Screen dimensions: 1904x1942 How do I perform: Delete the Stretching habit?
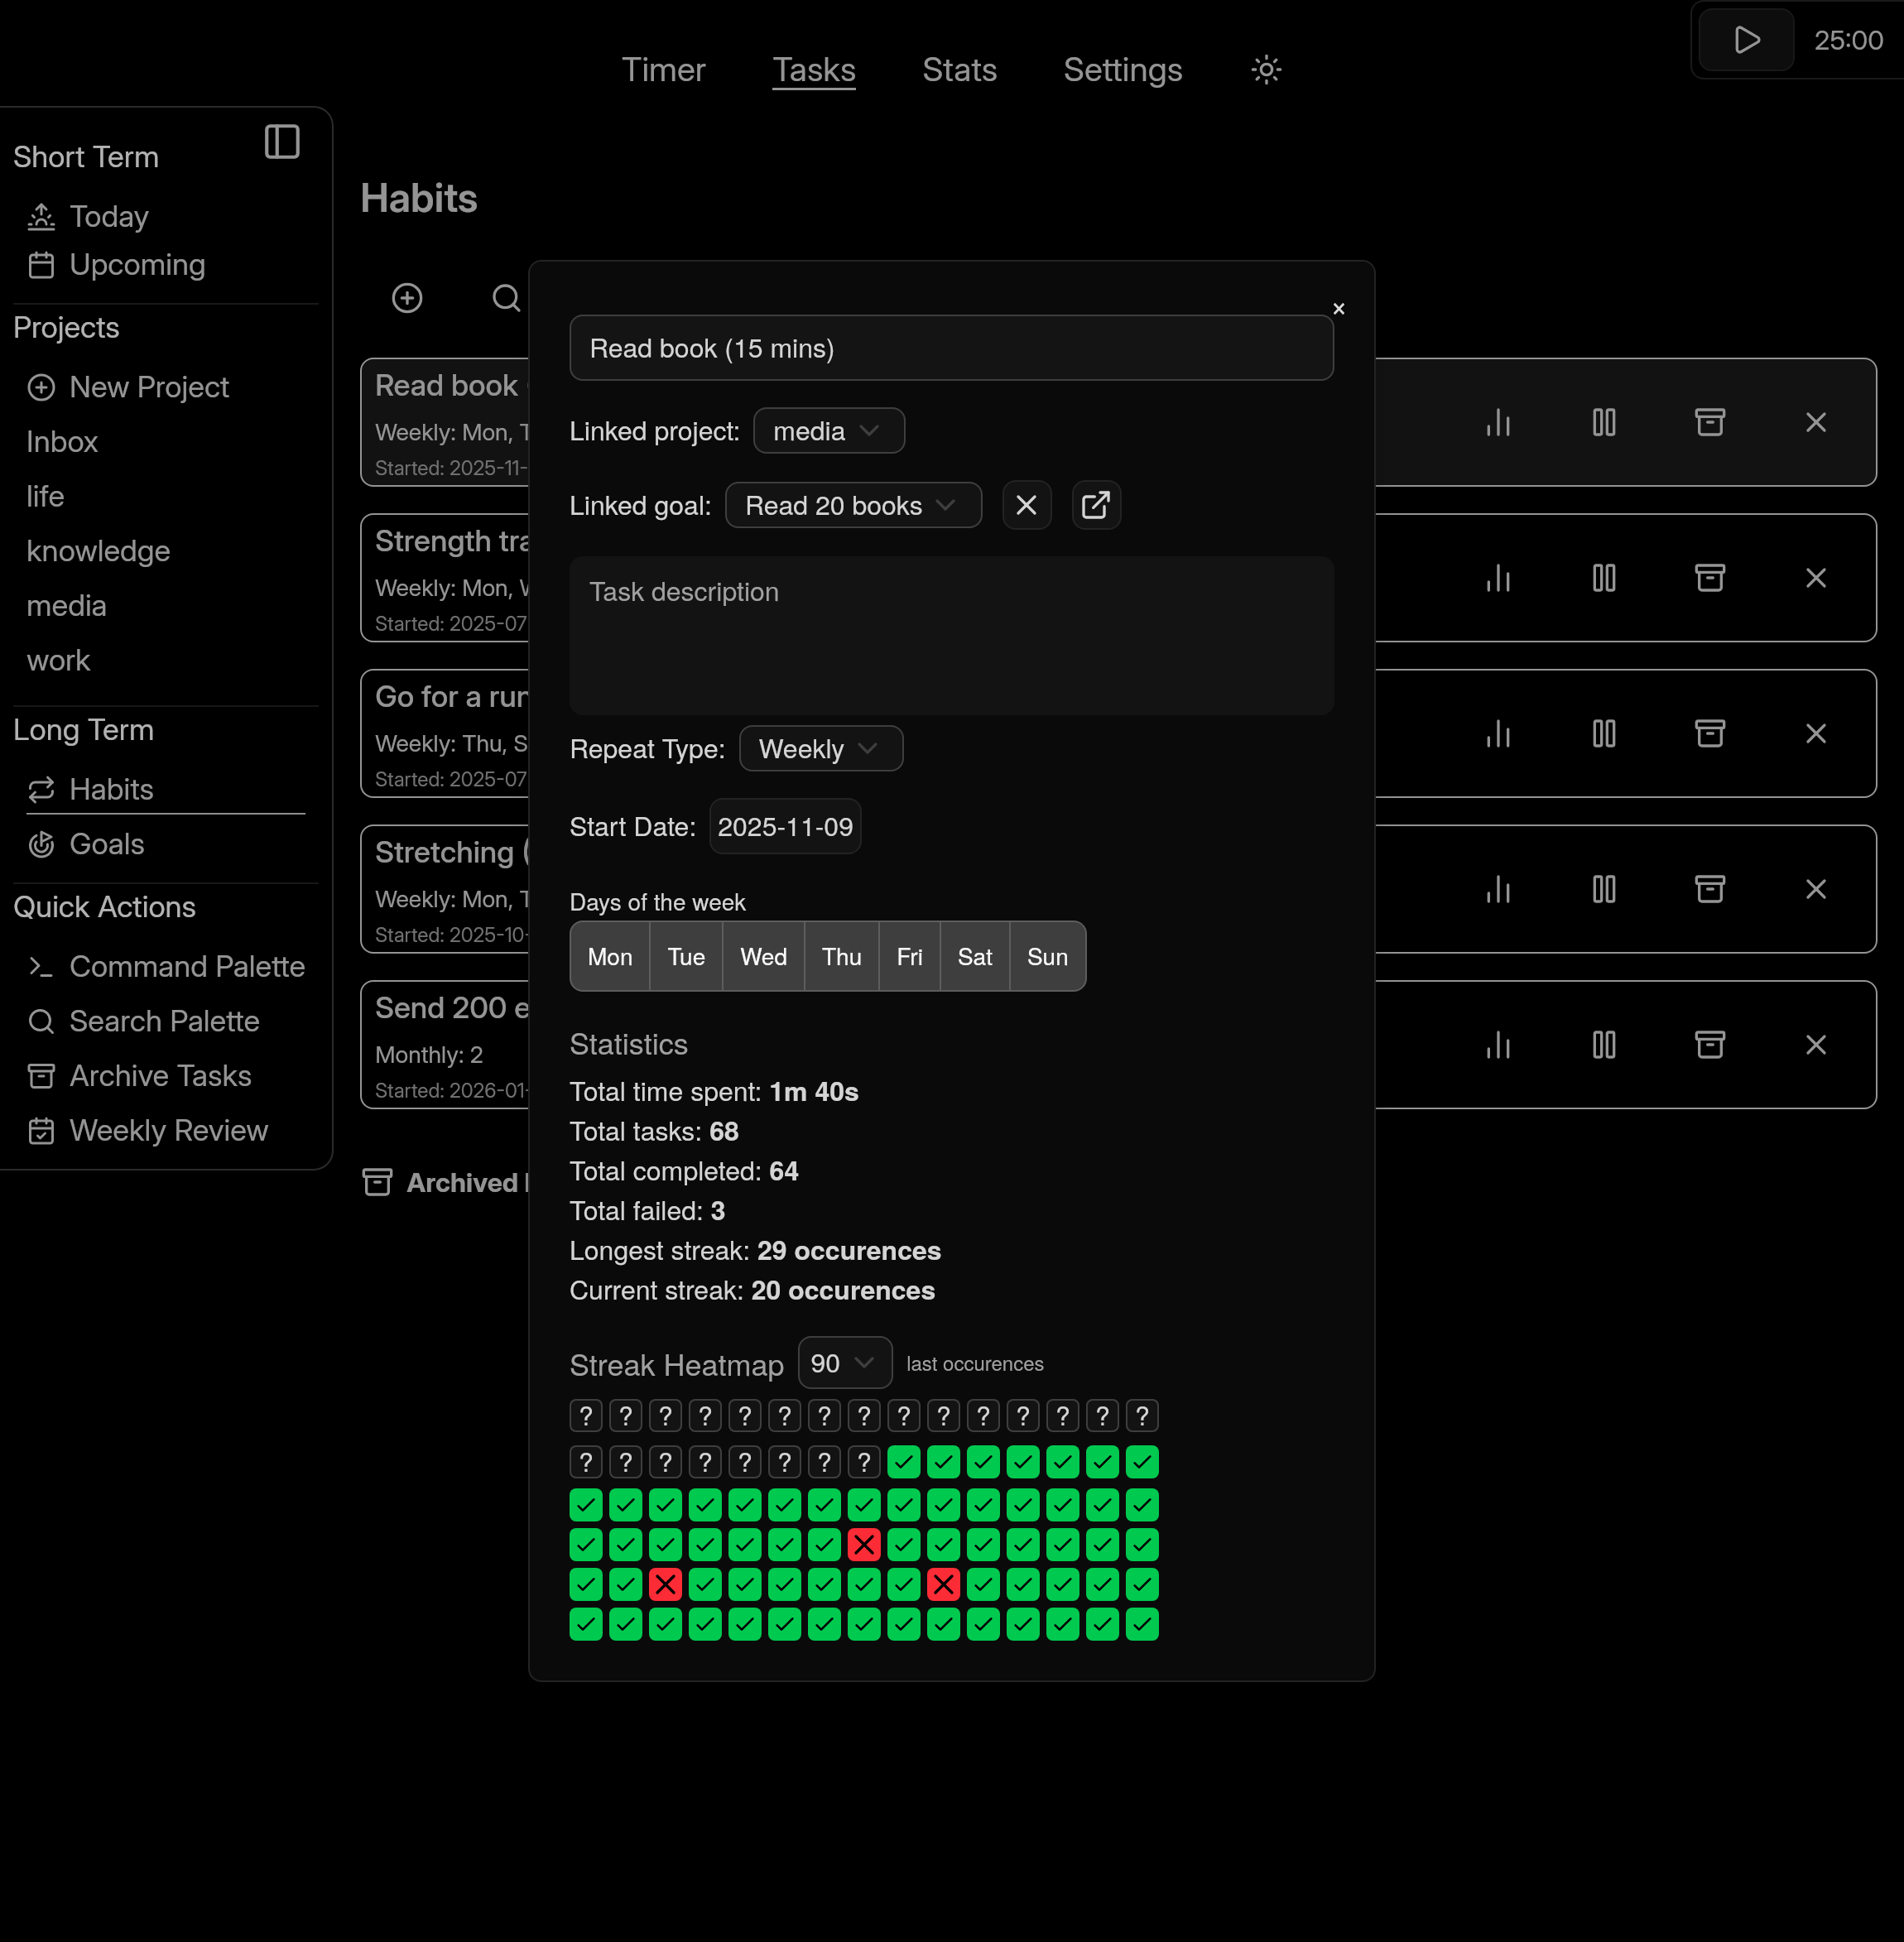pyautogui.click(x=1817, y=889)
